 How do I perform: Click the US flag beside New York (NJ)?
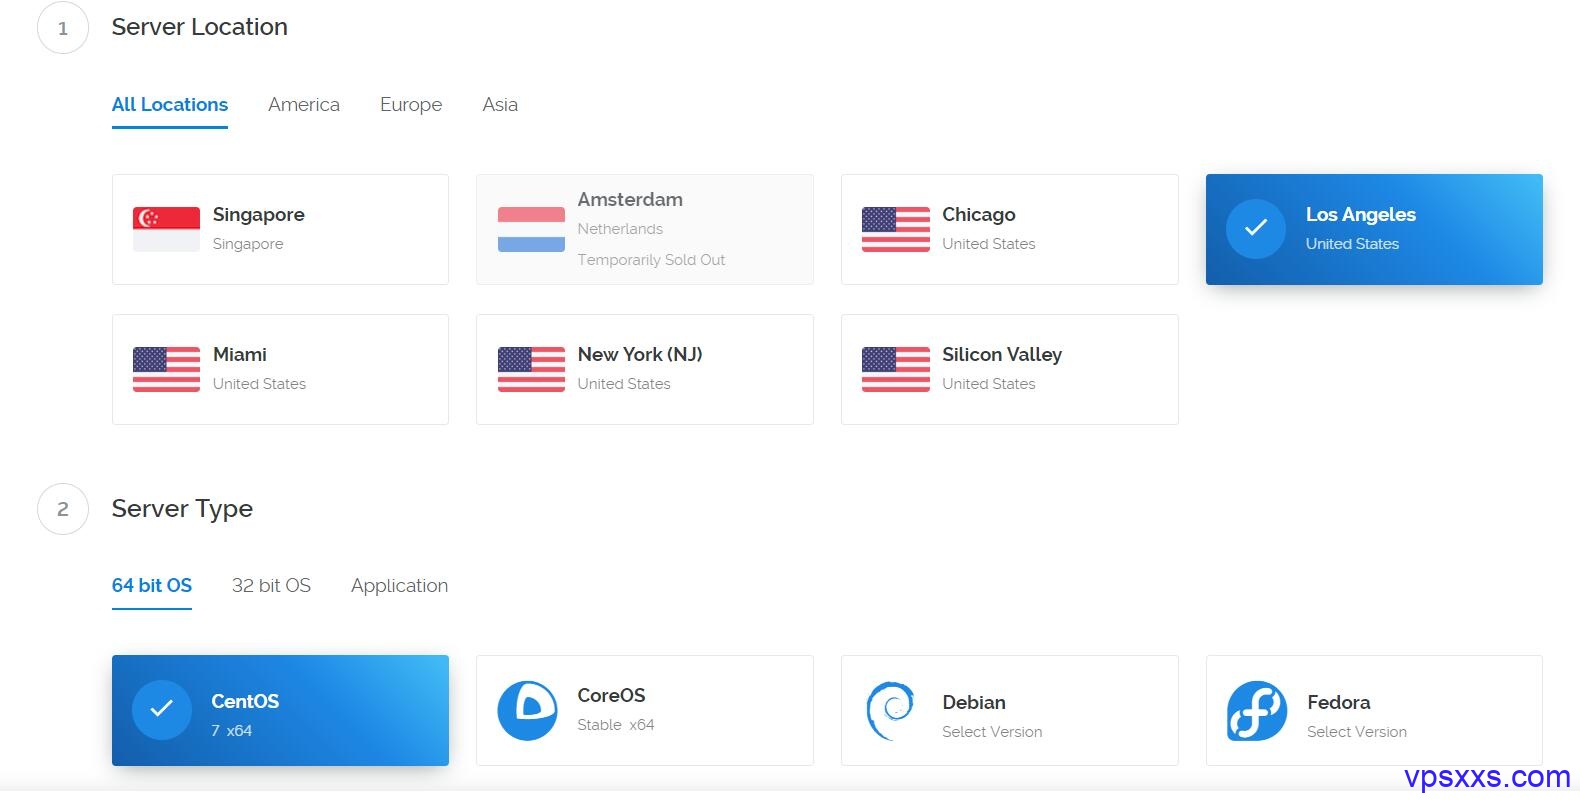pyautogui.click(x=531, y=369)
